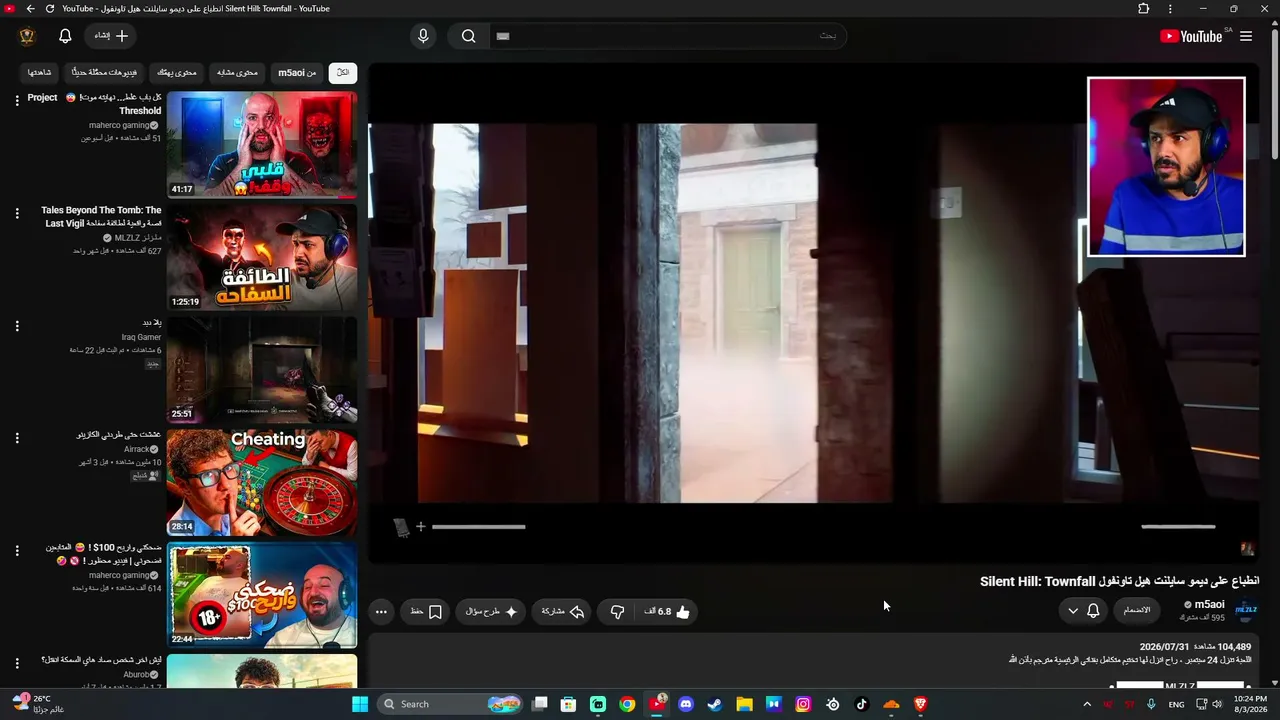The image size is (1280, 720).
Task: Open options for the Airrack video
Action: [16, 438]
